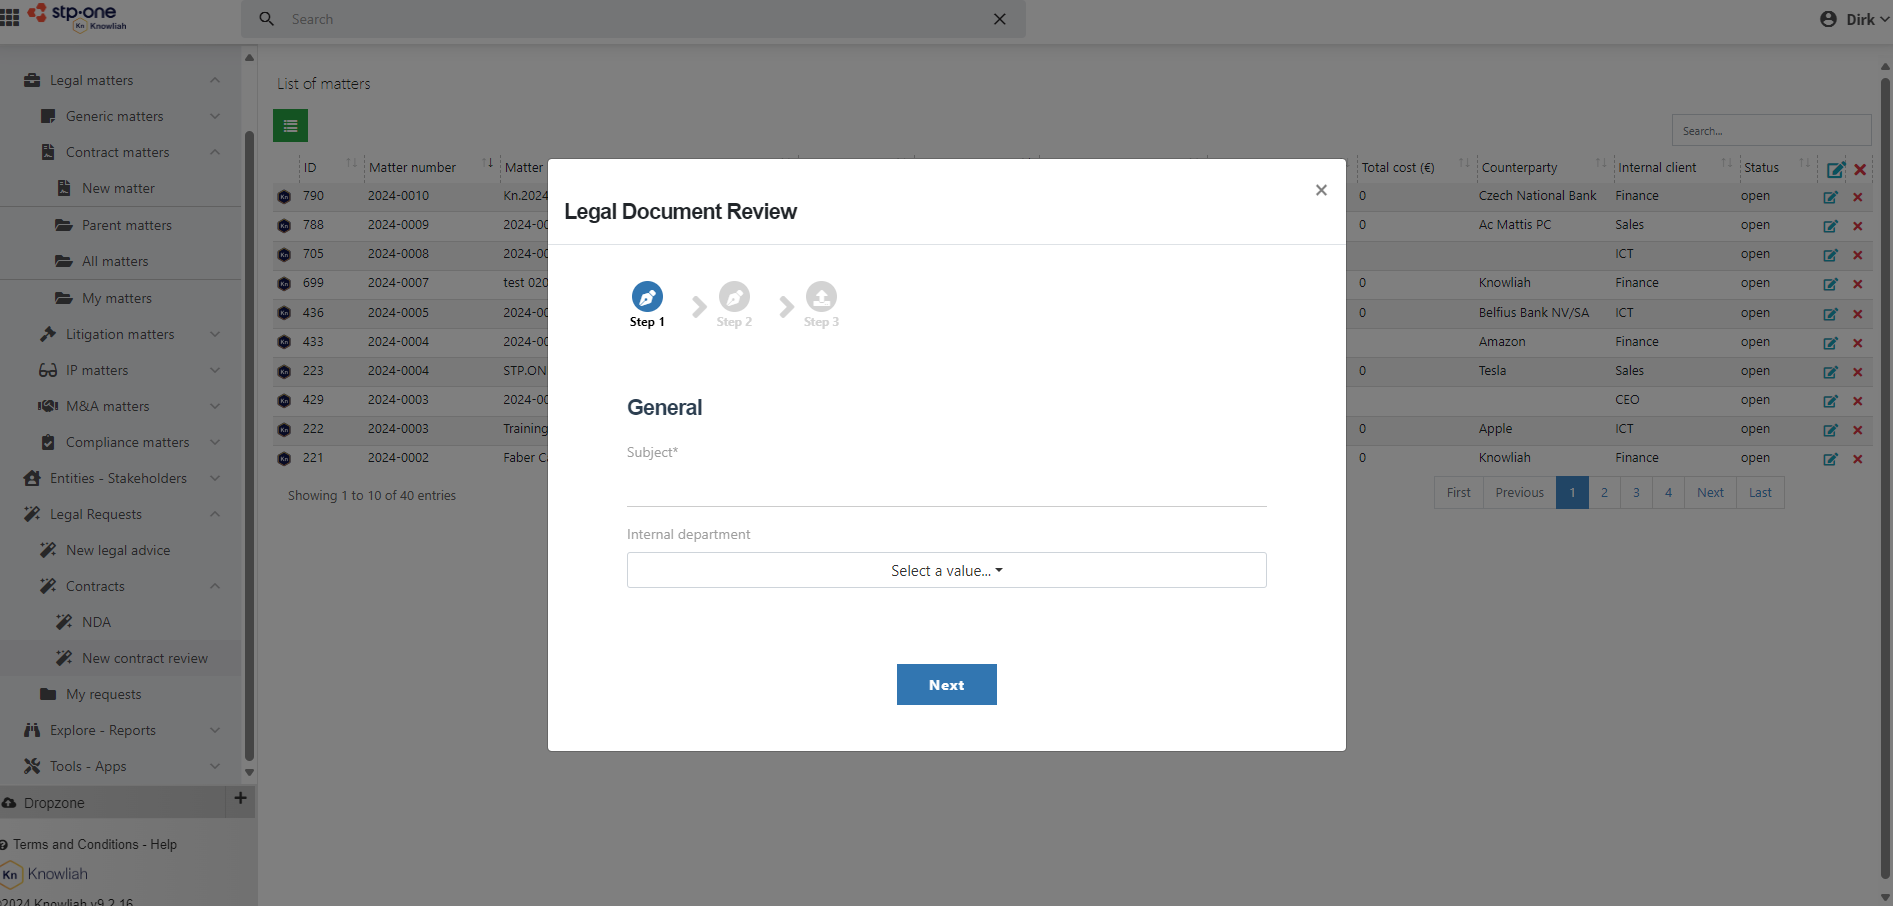Go to page 2 of the matters list
Viewport: 1893px width, 906px height.
pyautogui.click(x=1603, y=492)
